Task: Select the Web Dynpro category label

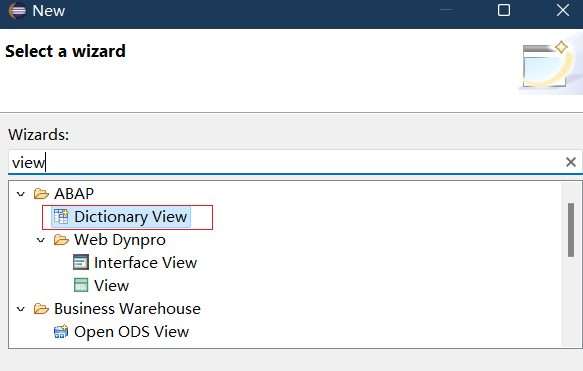Action: (x=120, y=240)
